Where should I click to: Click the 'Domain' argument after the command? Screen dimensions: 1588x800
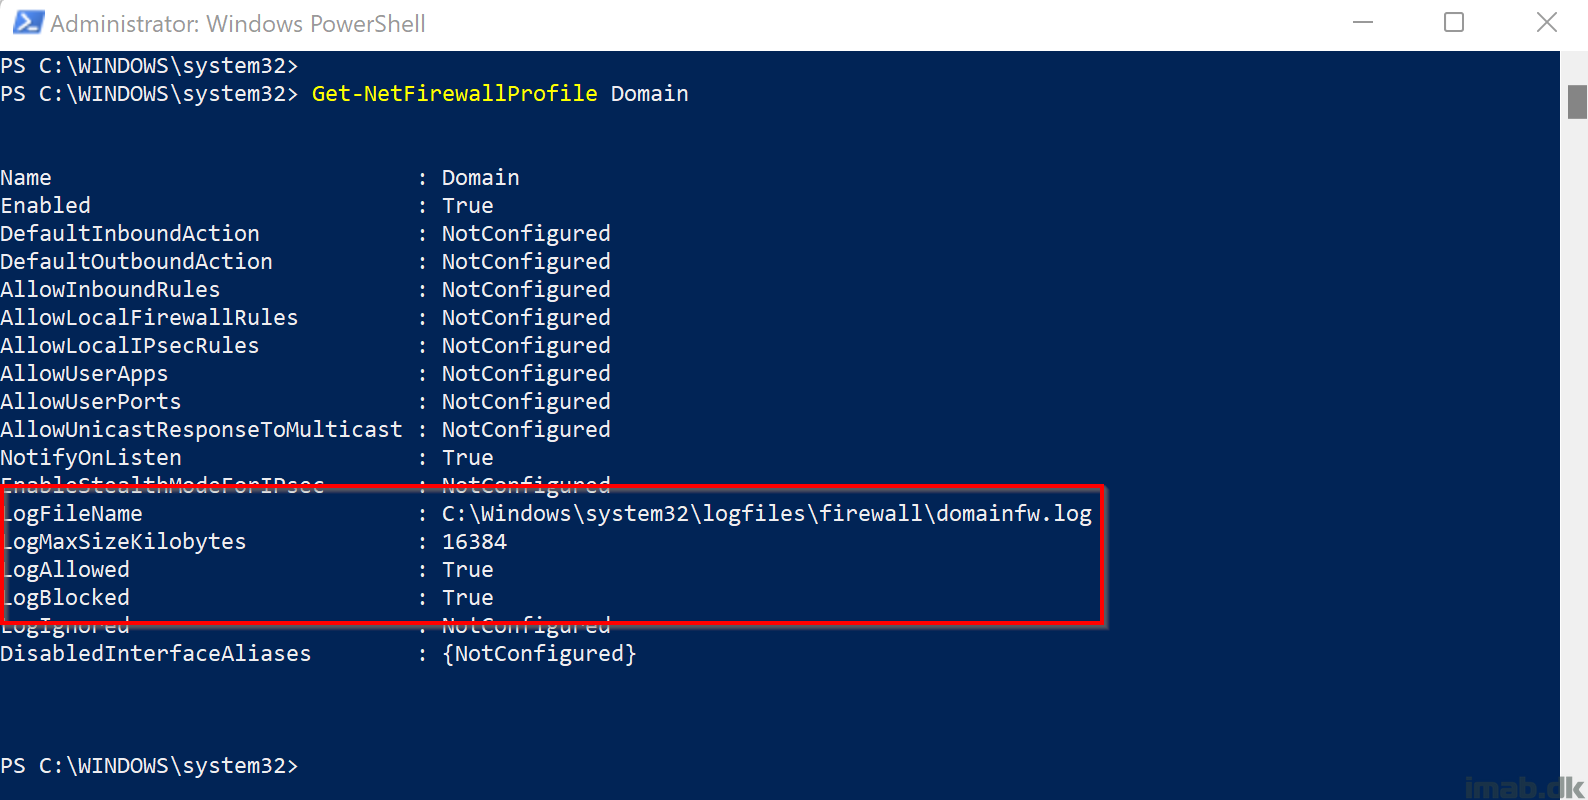(649, 94)
